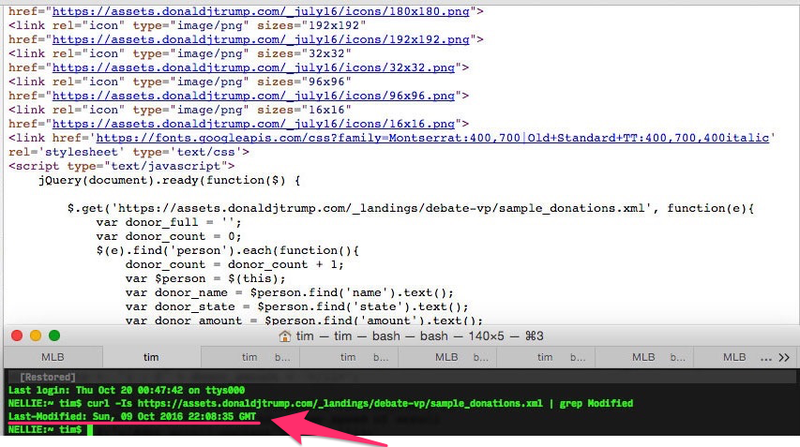Image resolution: width=800 pixels, height=447 pixels.
Task: Show more terminal tabs with the chevron
Action: point(784,358)
